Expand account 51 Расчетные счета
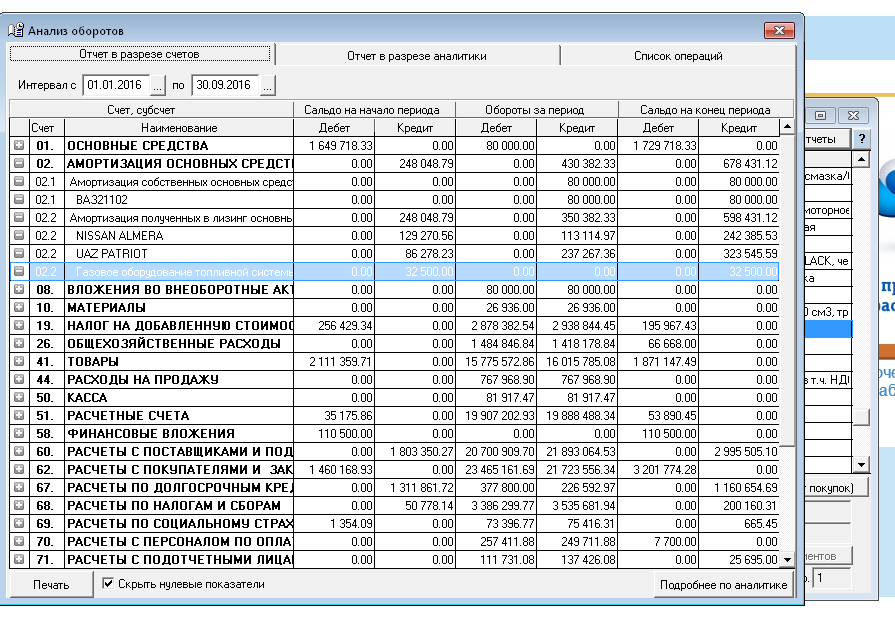The width and height of the screenshot is (895, 631). click(19, 416)
